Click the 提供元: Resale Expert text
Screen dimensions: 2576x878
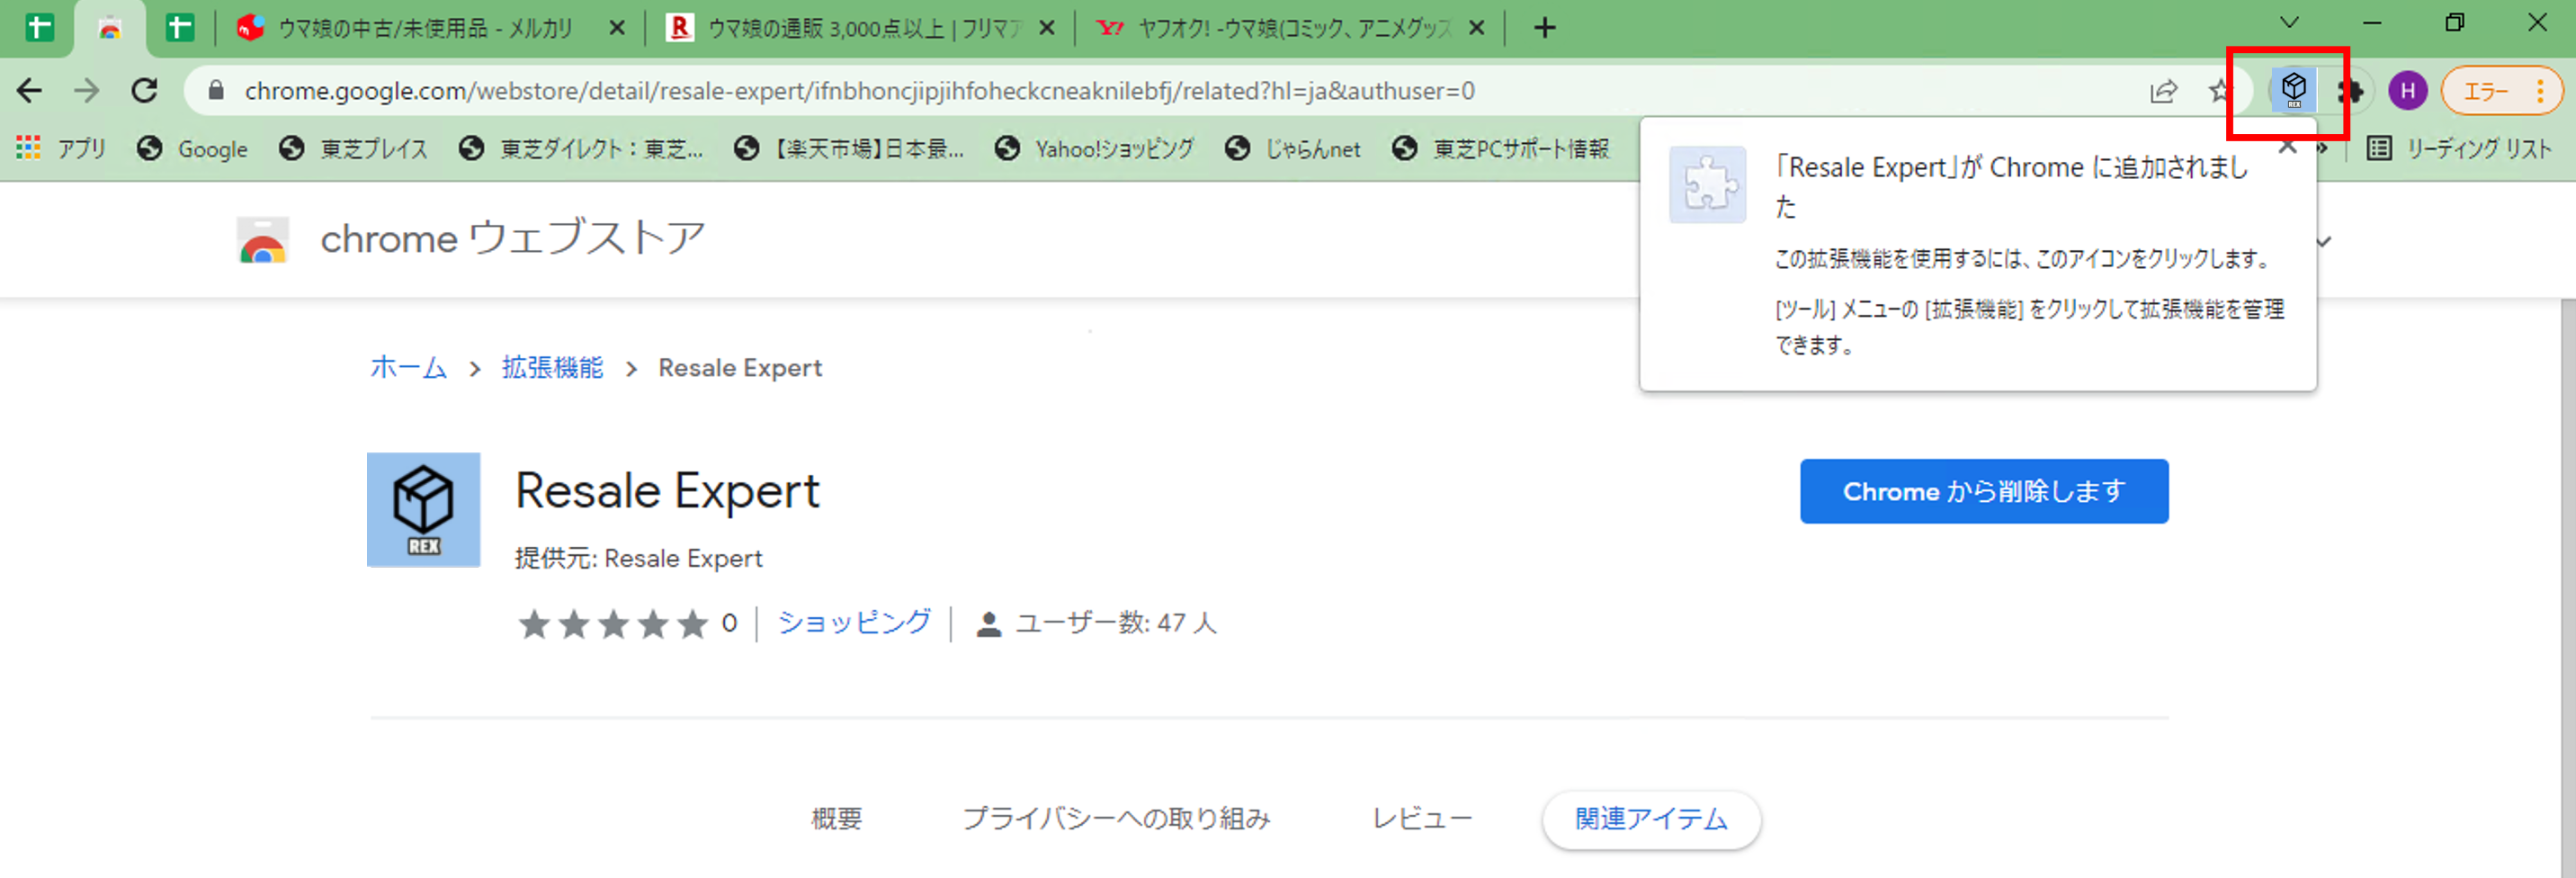[638, 558]
